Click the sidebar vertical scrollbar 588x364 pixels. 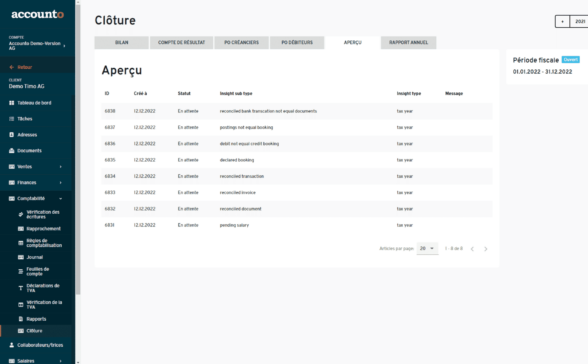click(x=78, y=150)
